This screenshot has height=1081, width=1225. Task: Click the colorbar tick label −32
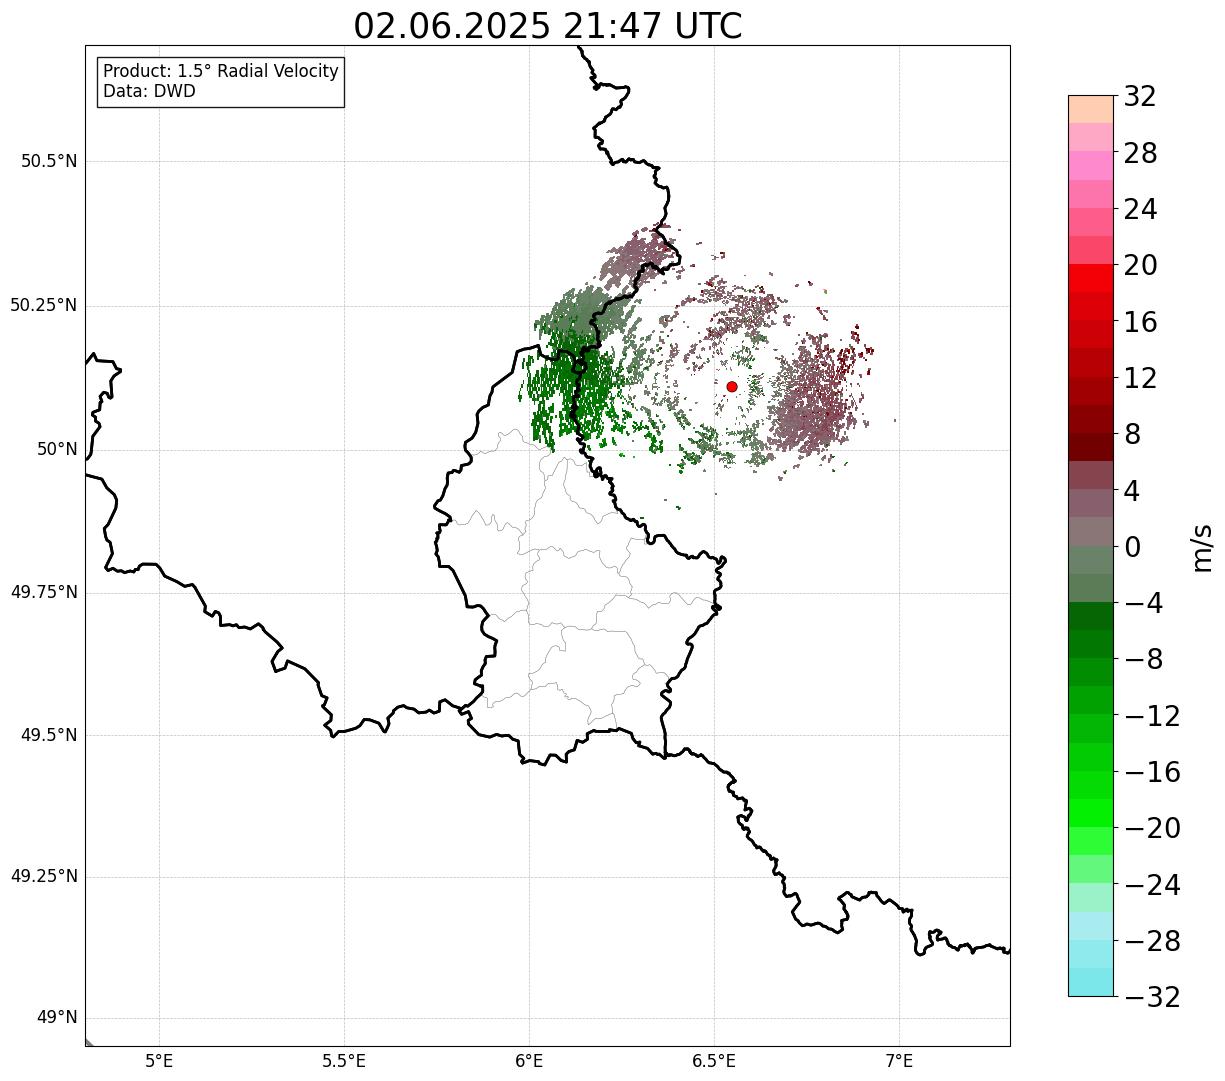coord(1152,997)
